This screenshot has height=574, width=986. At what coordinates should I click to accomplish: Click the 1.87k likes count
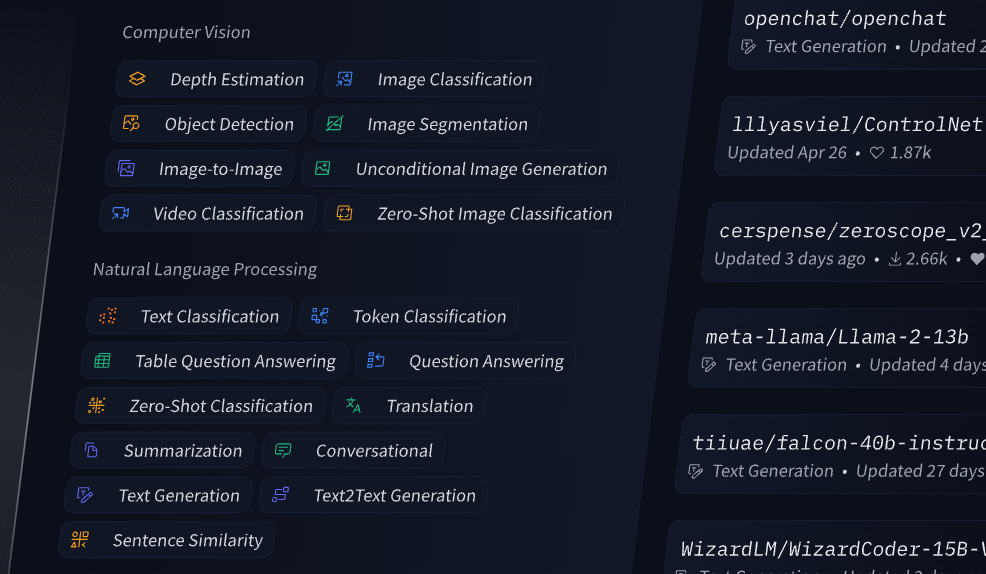[910, 152]
